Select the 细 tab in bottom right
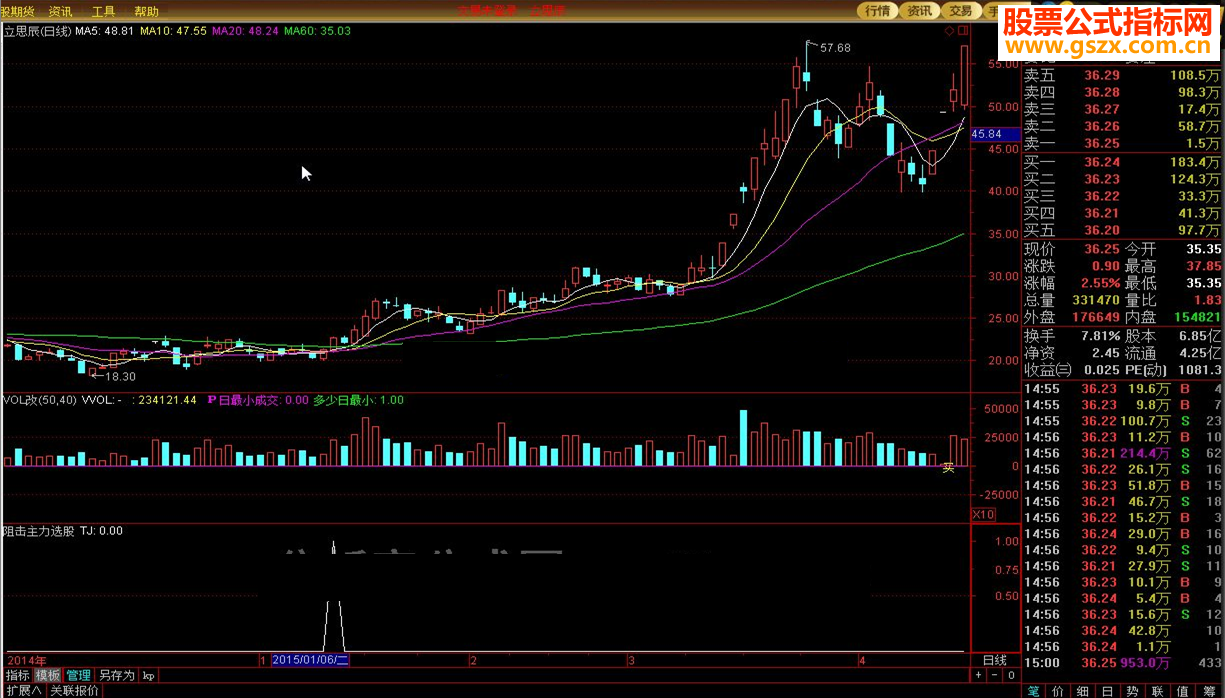 (x=1083, y=690)
